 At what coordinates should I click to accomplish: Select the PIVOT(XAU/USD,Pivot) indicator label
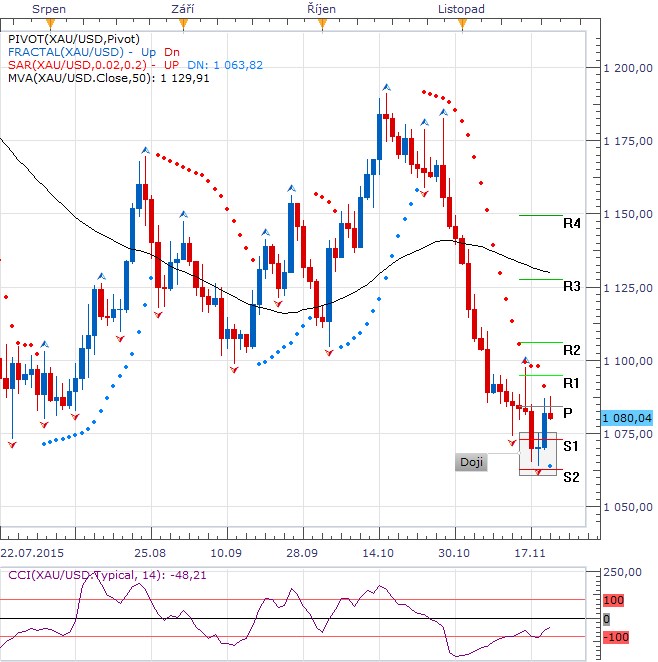[74, 39]
